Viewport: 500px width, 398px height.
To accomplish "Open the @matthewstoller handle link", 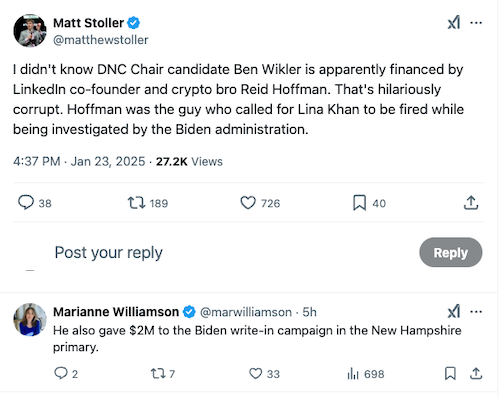I will click(101, 40).
